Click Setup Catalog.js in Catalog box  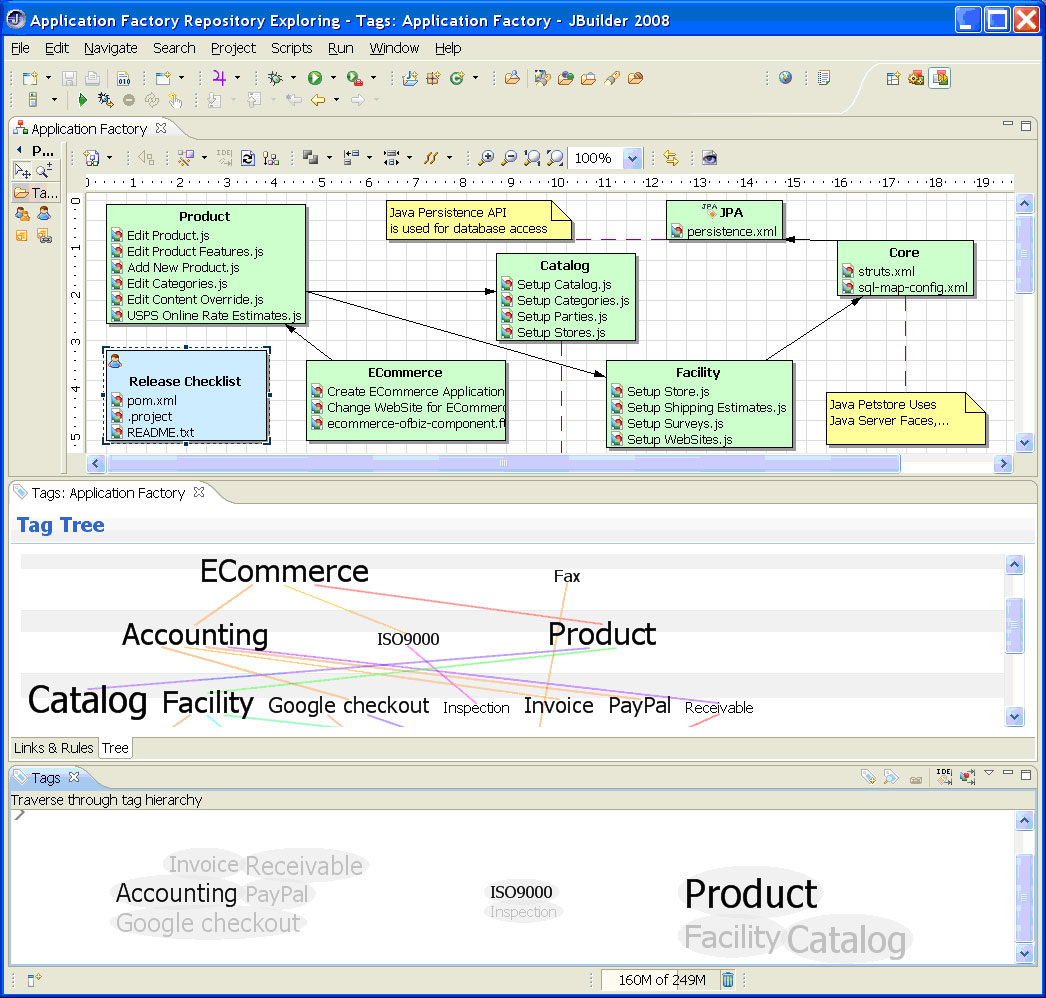tap(564, 285)
